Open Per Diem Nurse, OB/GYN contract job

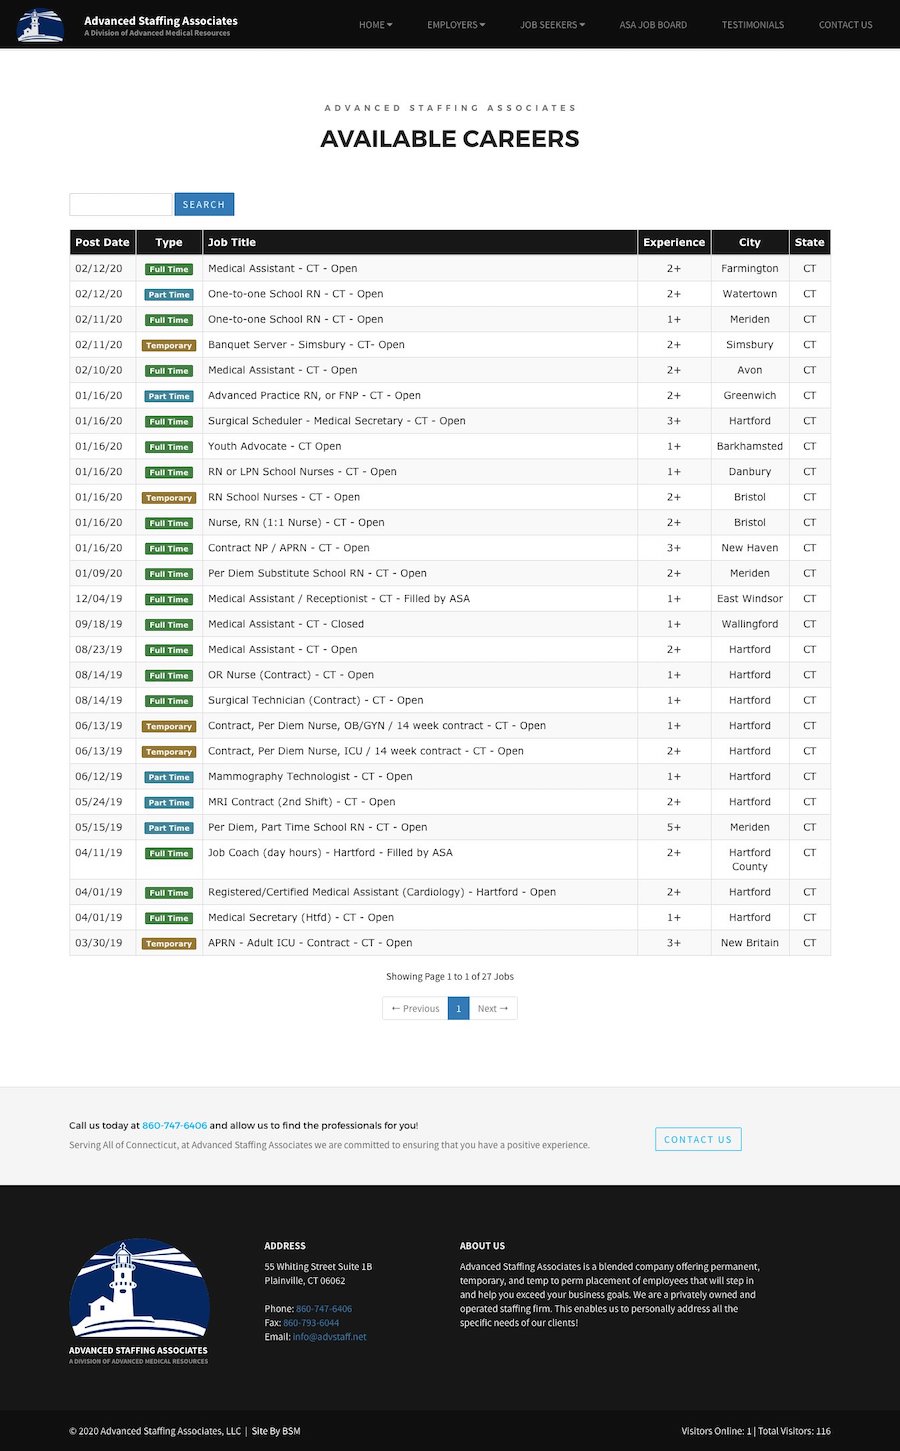(x=377, y=726)
